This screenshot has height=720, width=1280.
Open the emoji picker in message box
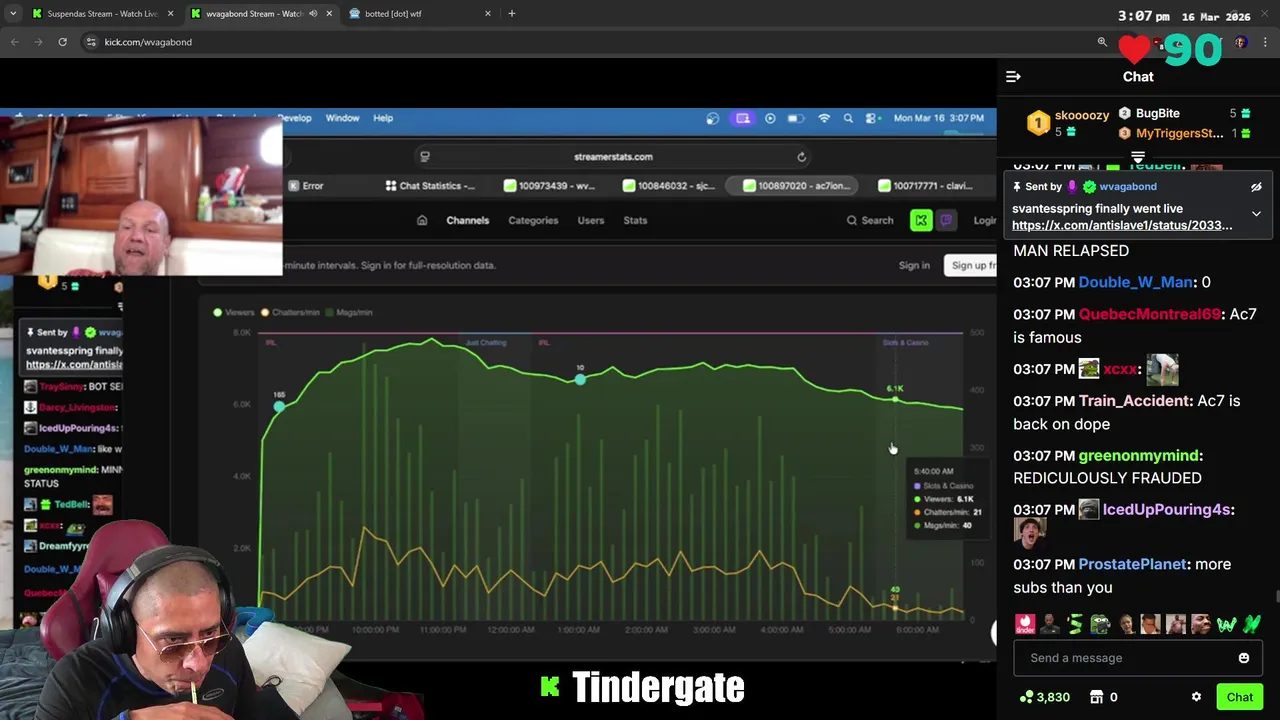[1244, 658]
